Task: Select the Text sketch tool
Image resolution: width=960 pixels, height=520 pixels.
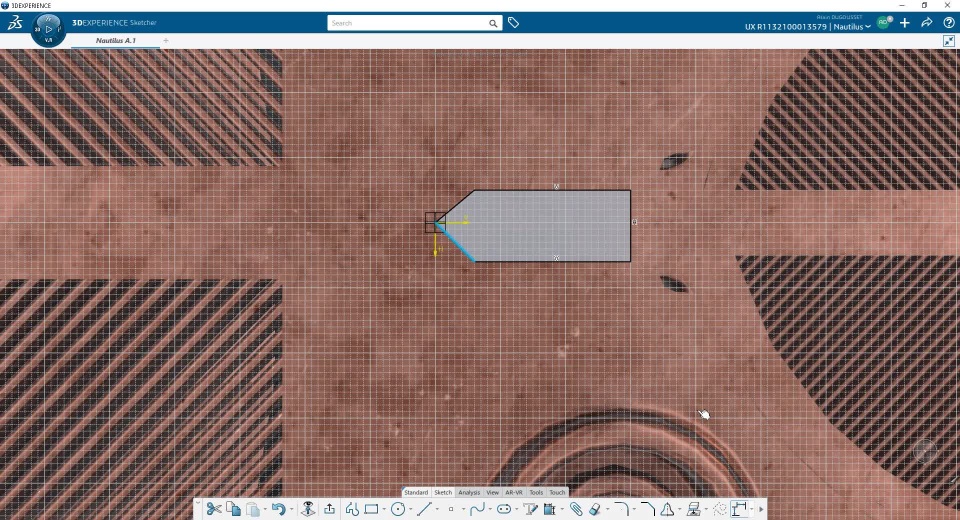Action: 530,509
